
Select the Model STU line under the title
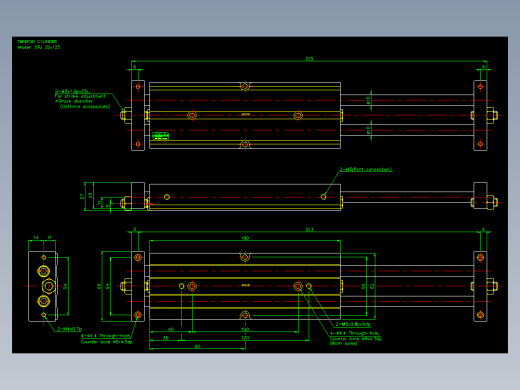(39, 47)
